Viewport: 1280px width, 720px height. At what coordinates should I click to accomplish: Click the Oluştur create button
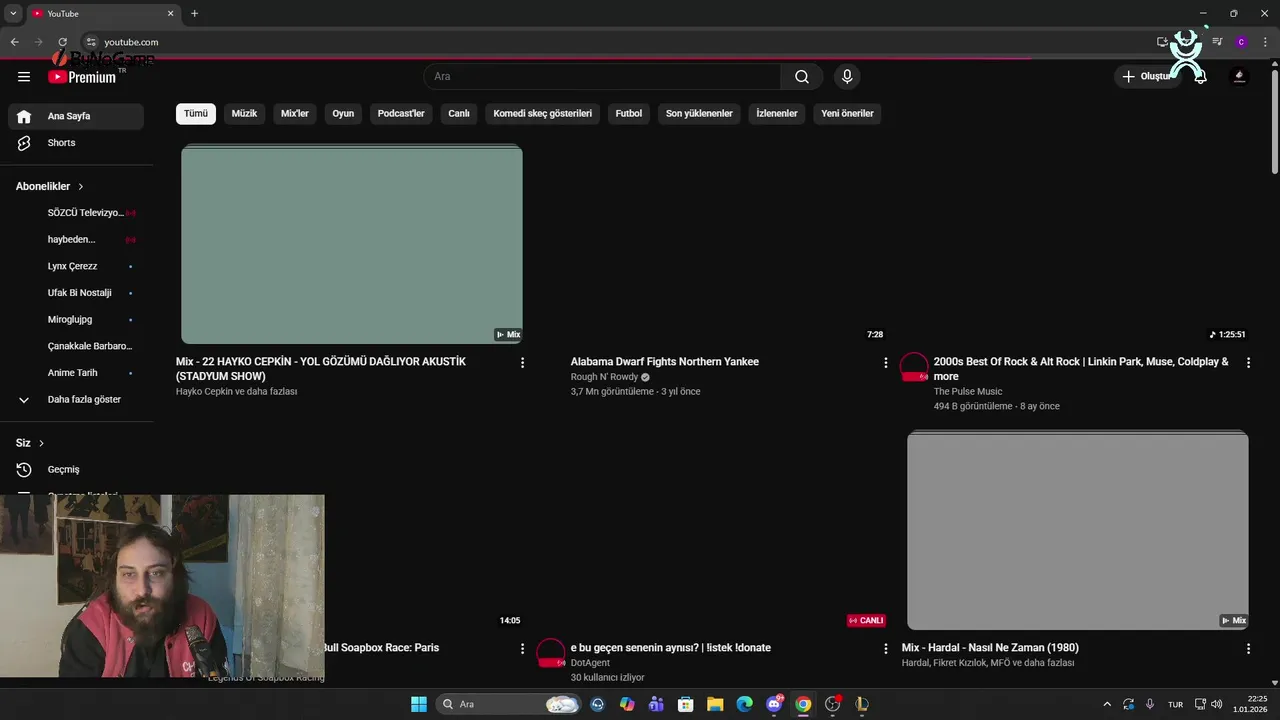point(1146,76)
